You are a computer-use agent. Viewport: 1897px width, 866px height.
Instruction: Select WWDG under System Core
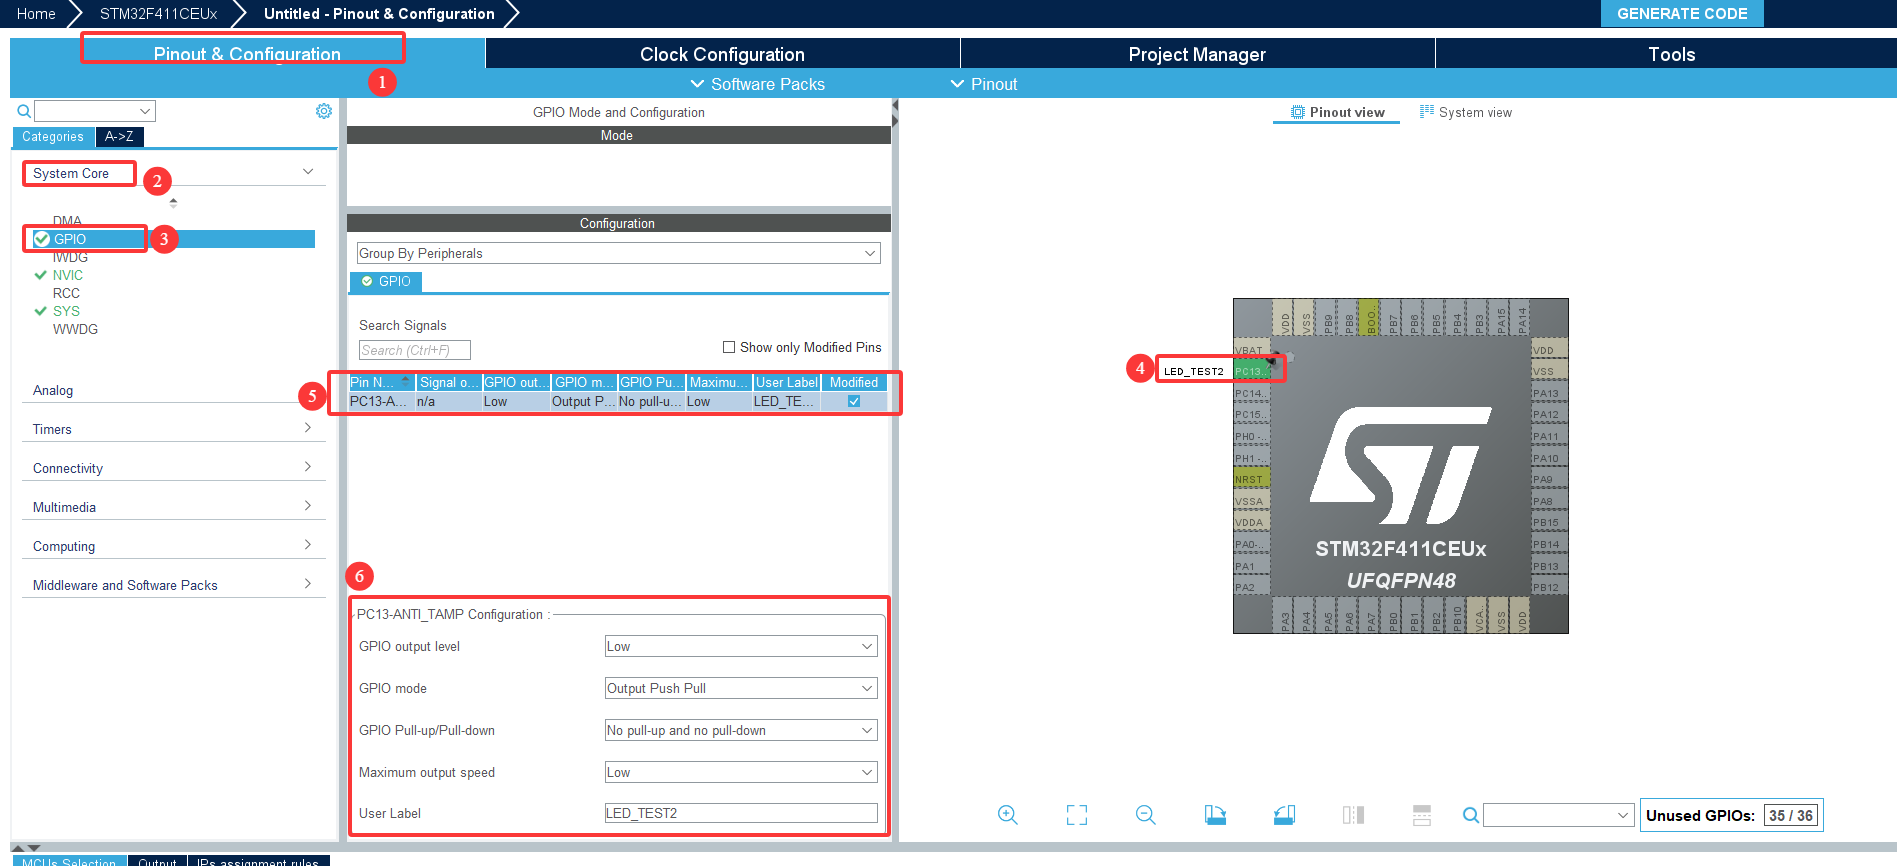point(75,329)
